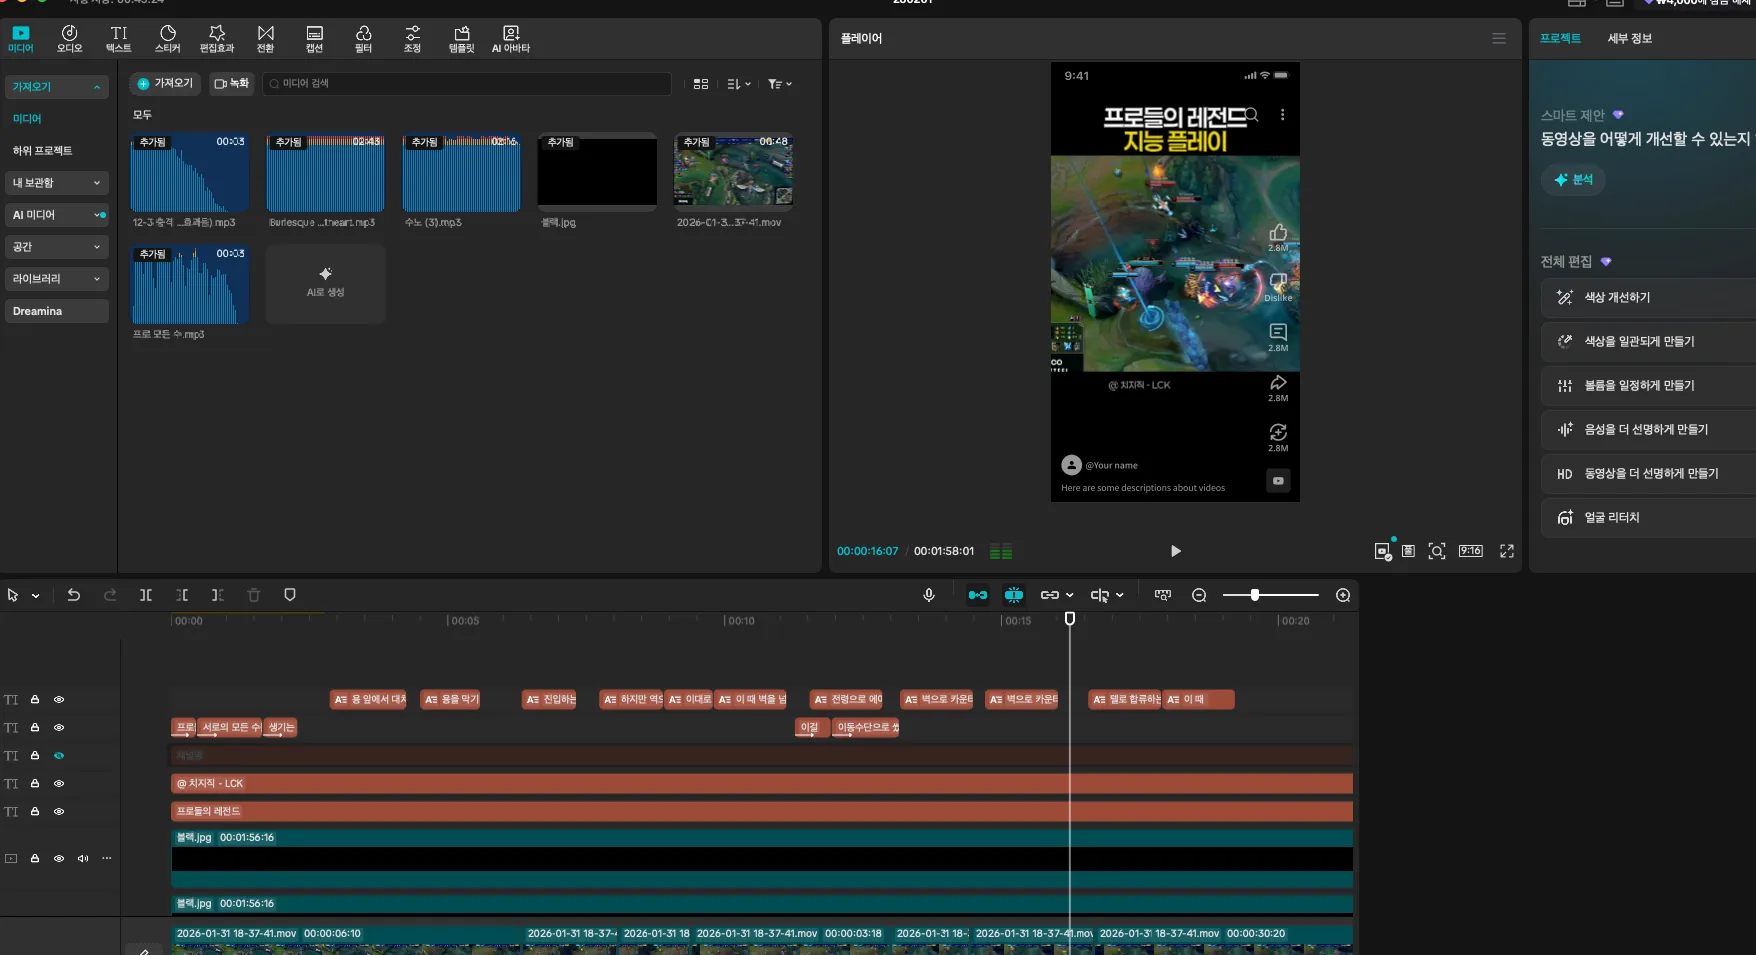Redo the last undone edit
This screenshot has height=955, width=1756.
coord(110,595)
